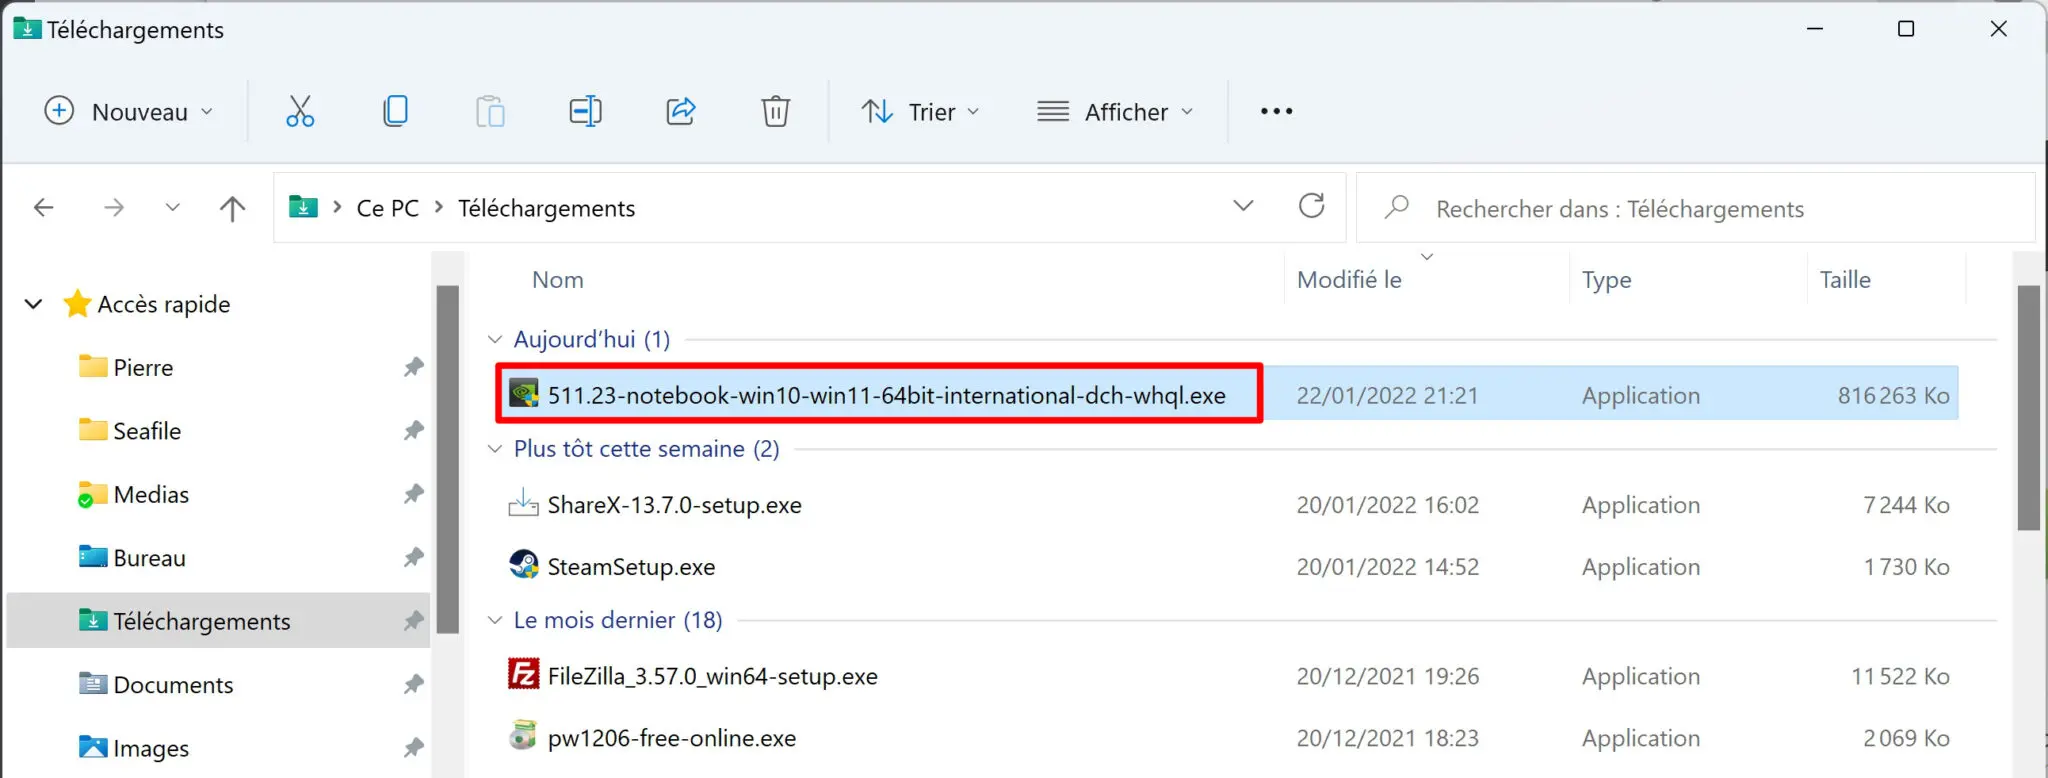Open the Nouveau dropdown menu
This screenshot has height=778, width=2048.
pos(129,111)
